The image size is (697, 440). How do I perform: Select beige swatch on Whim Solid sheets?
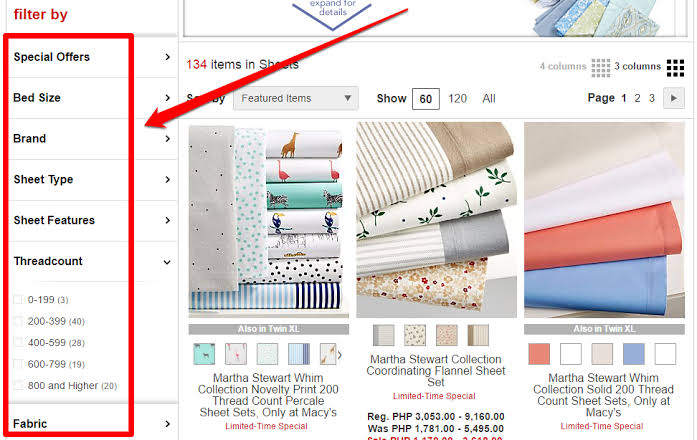coord(602,354)
